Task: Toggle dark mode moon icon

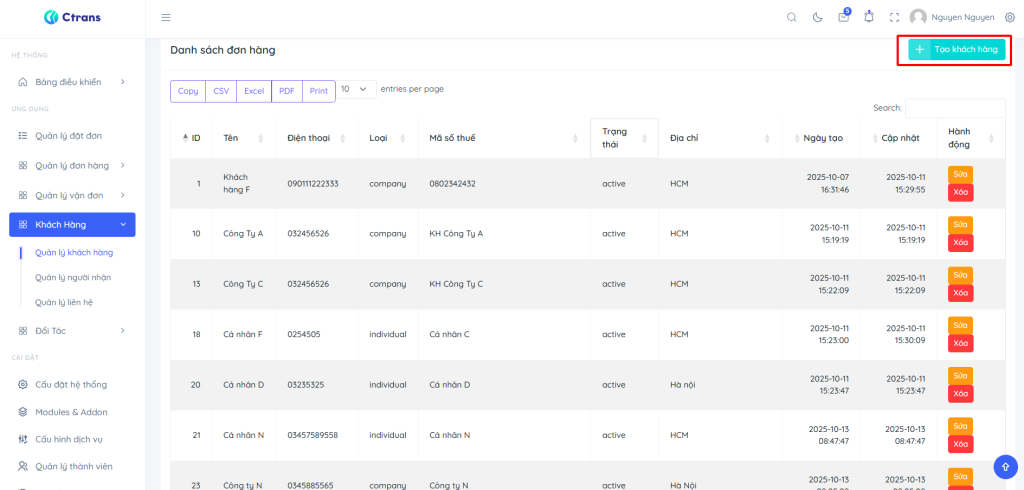Action: pyautogui.click(x=818, y=17)
